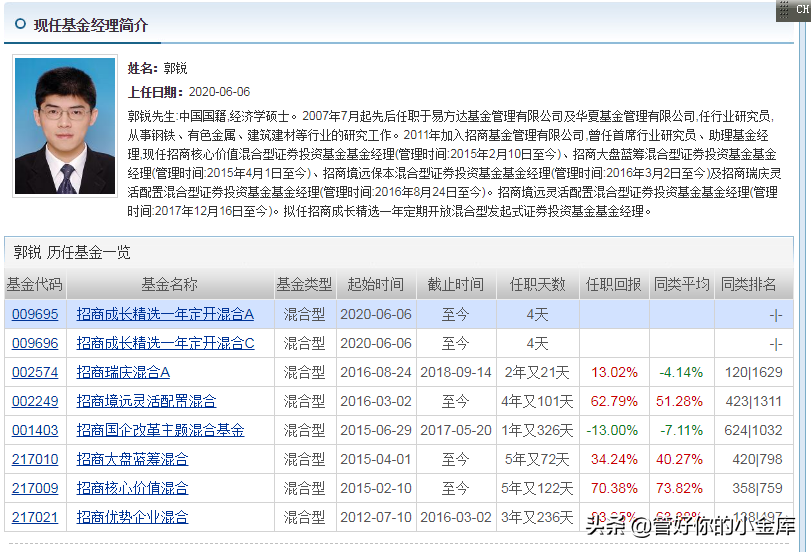Open 招商优势企业混合 fund link
Viewport: 811px width, 552px height.
[x=132, y=517]
